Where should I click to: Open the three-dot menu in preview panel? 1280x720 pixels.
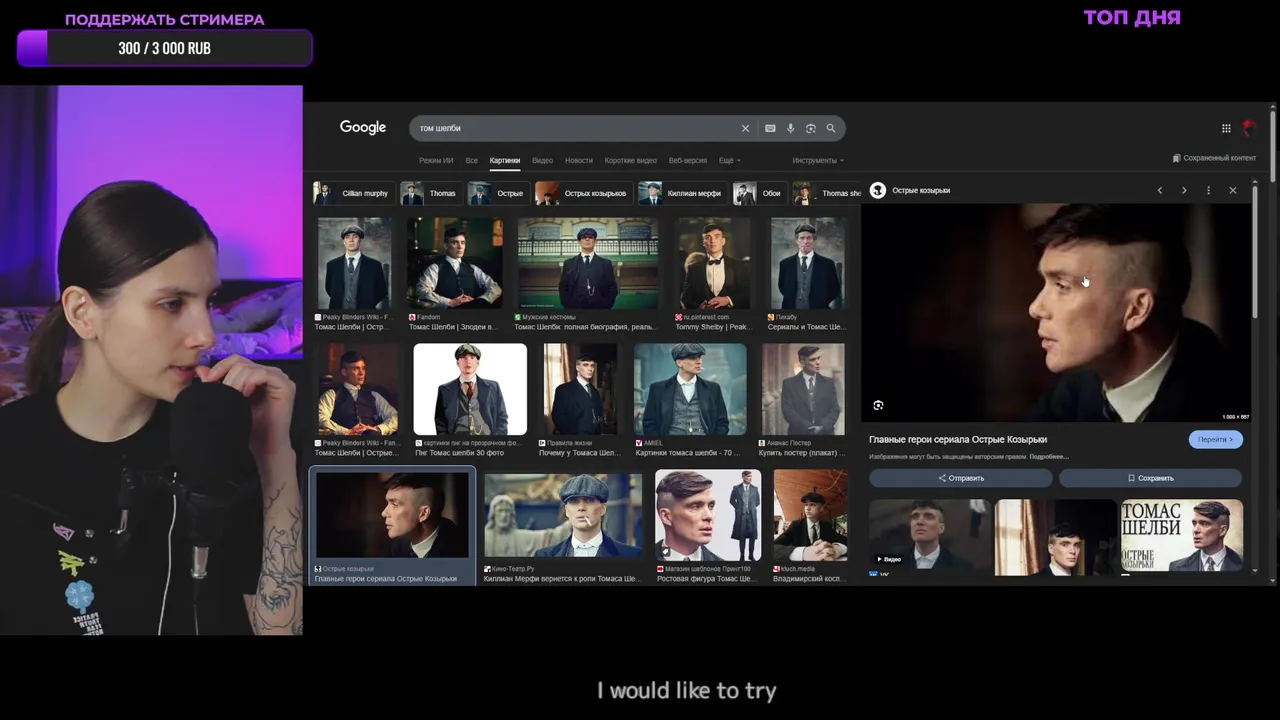(x=1208, y=190)
